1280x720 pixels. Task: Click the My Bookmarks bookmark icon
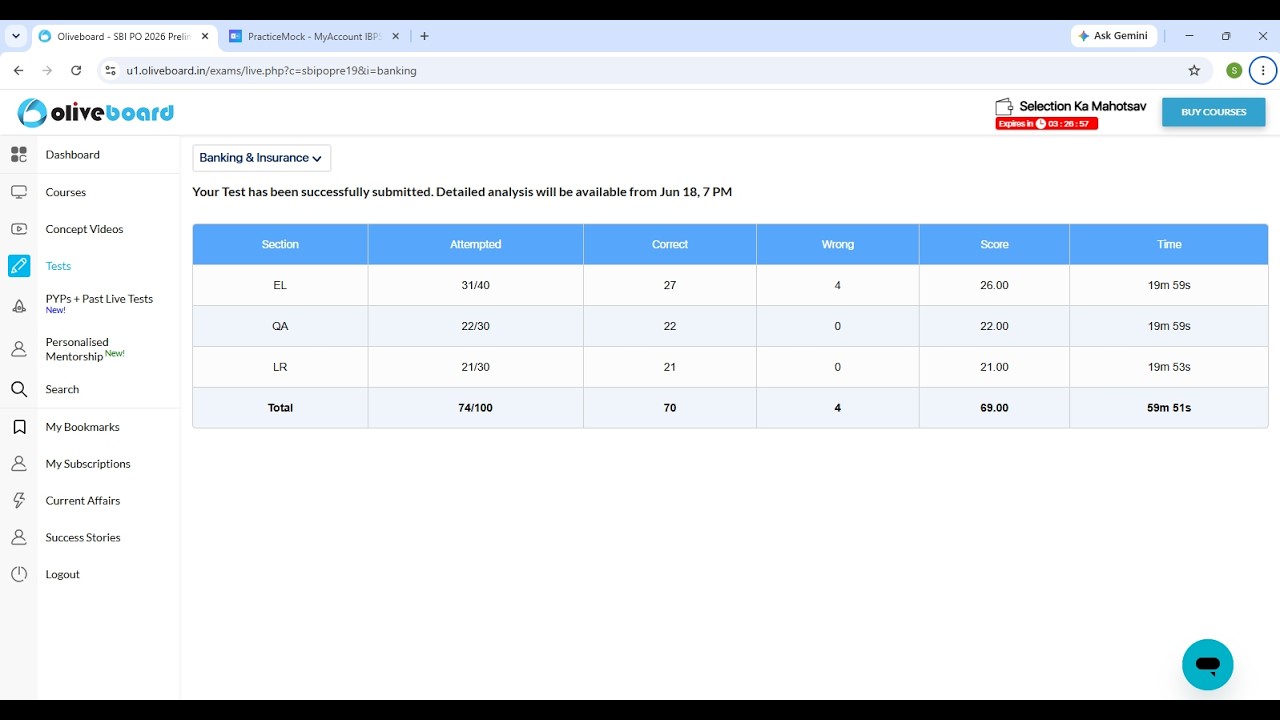click(19, 427)
